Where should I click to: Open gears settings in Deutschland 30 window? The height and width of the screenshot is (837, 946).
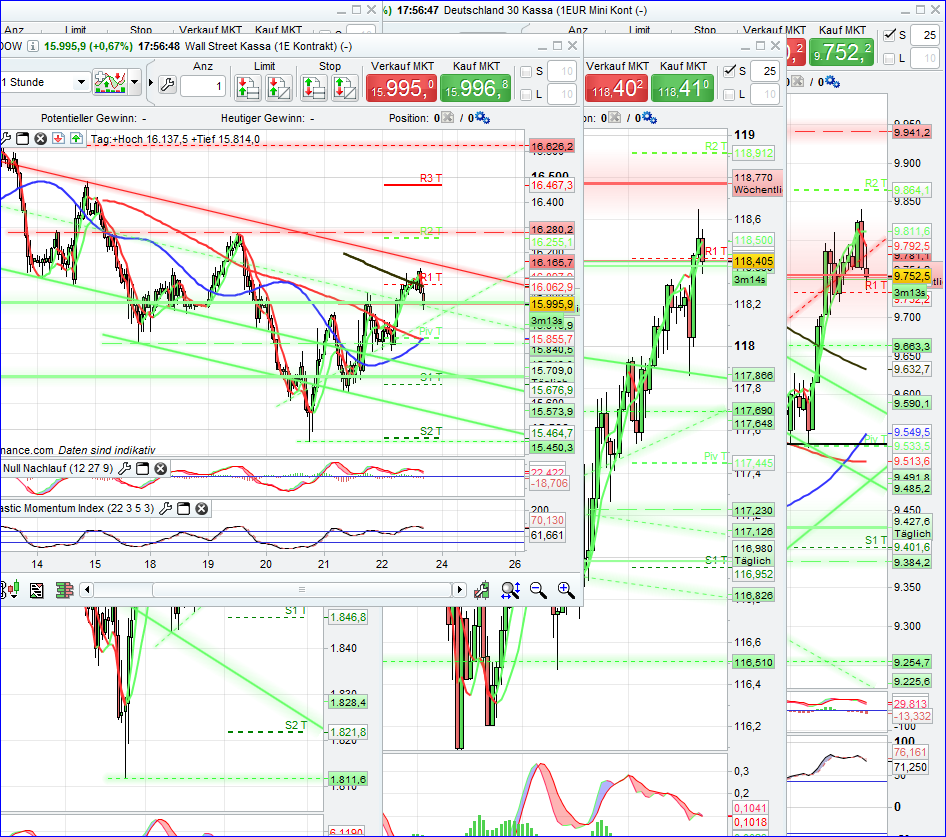tap(833, 81)
